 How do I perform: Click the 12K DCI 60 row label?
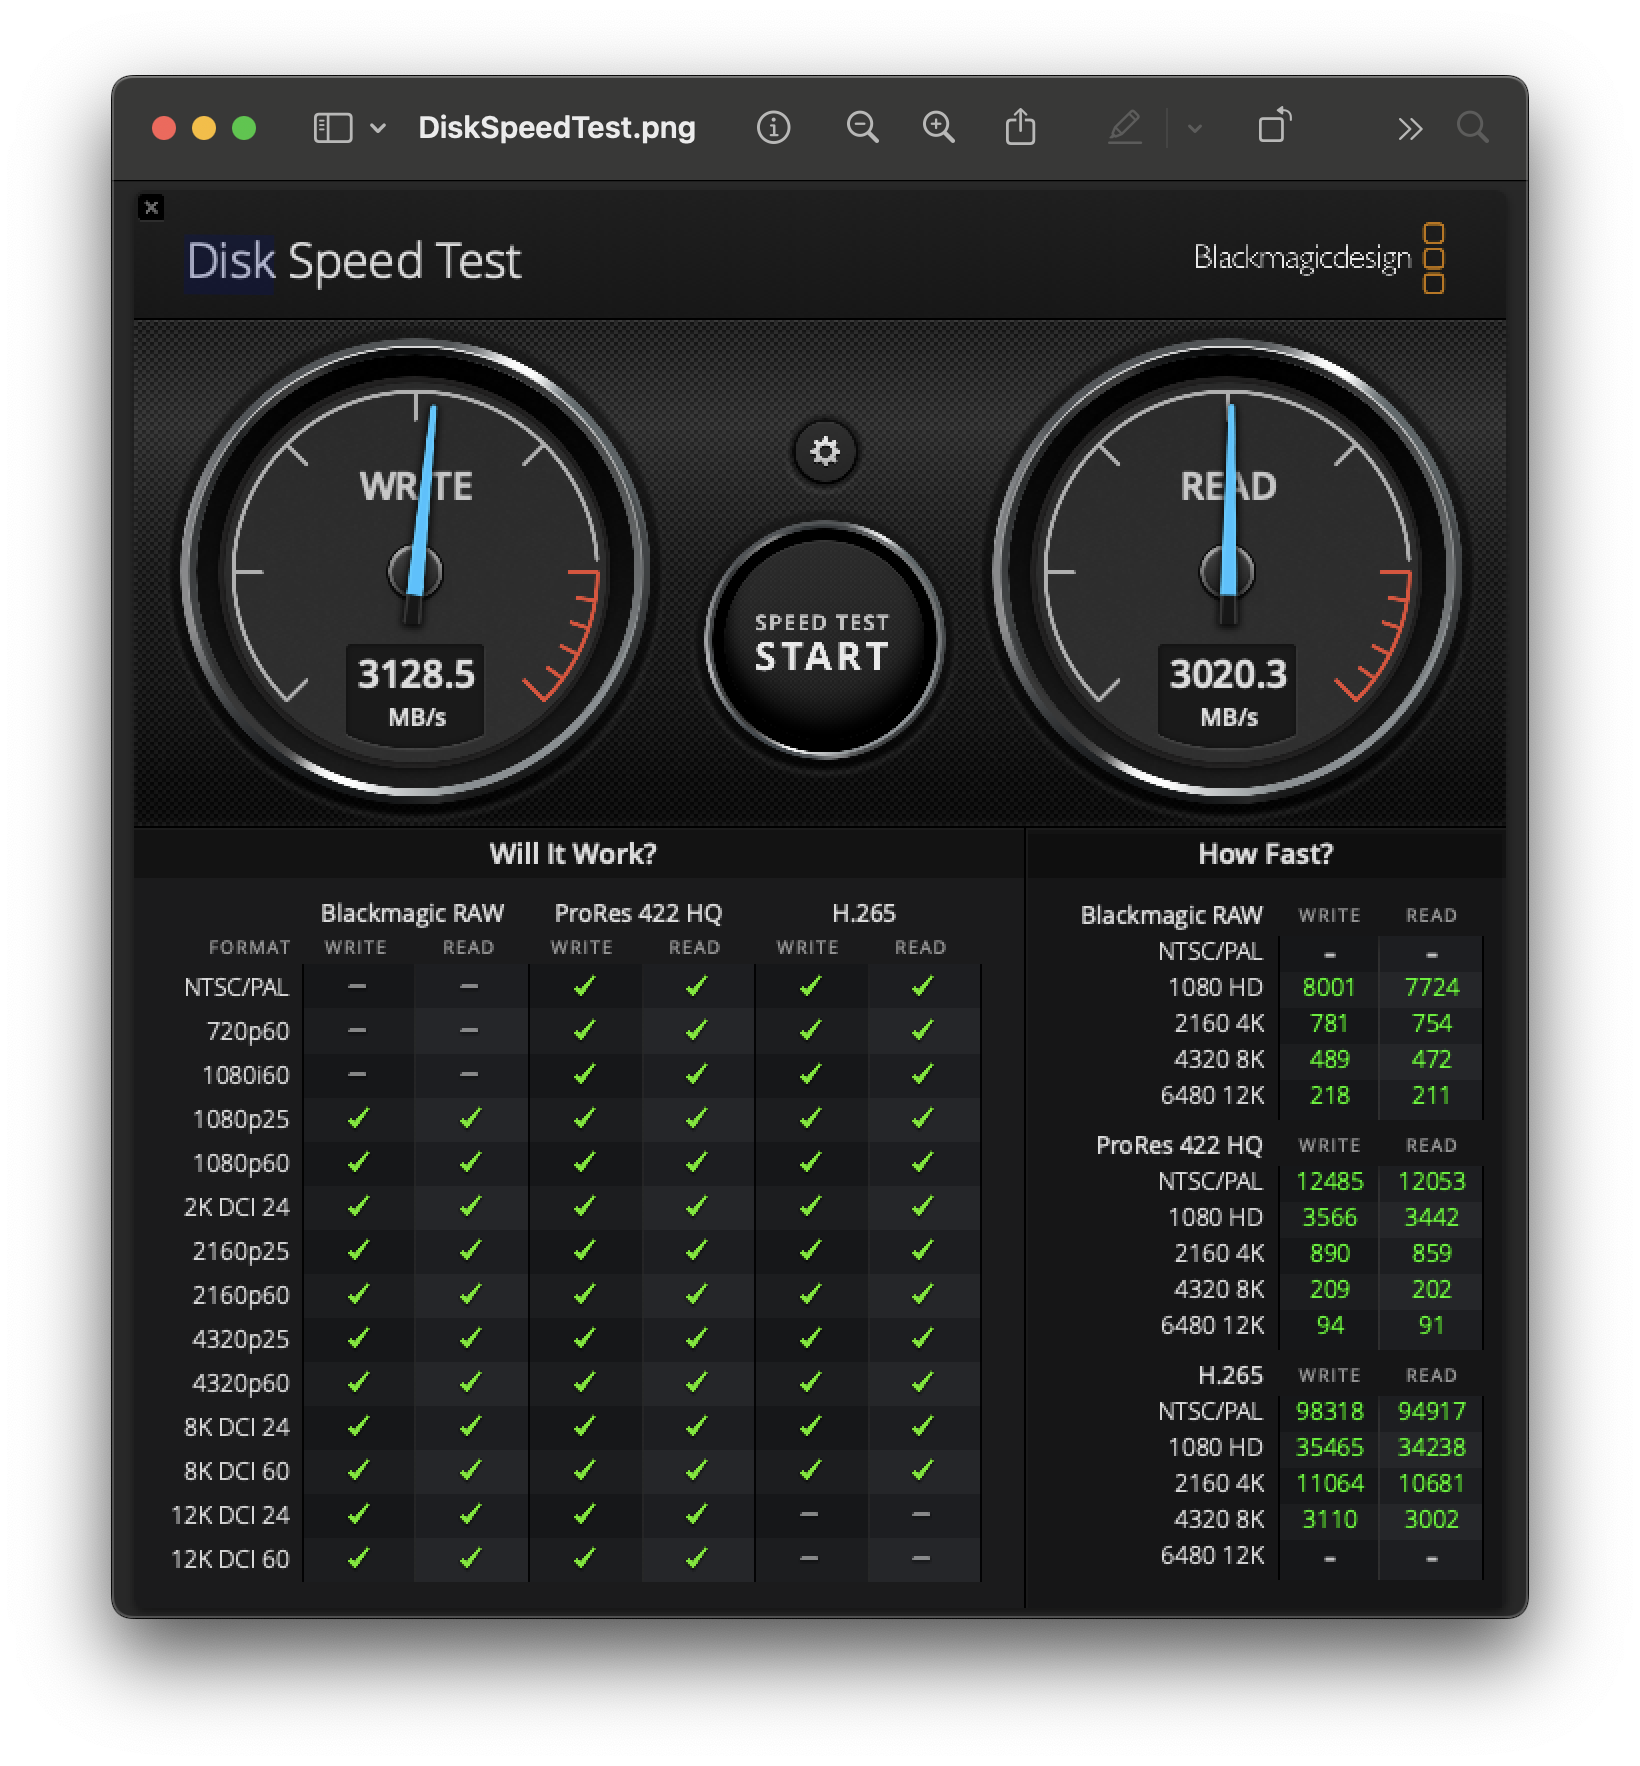tap(230, 1559)
